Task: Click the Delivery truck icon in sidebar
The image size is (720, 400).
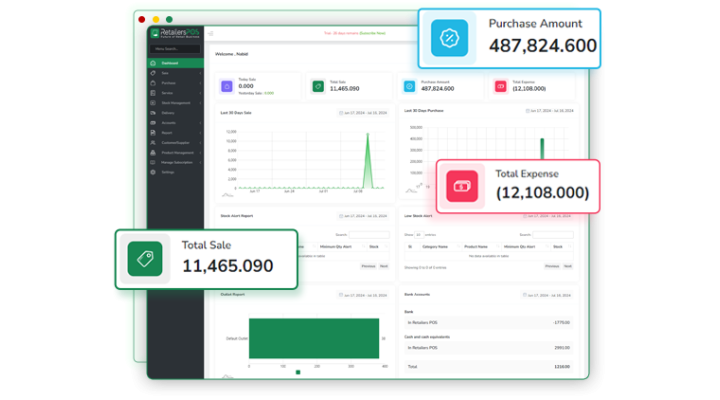Action: [153, 113]
